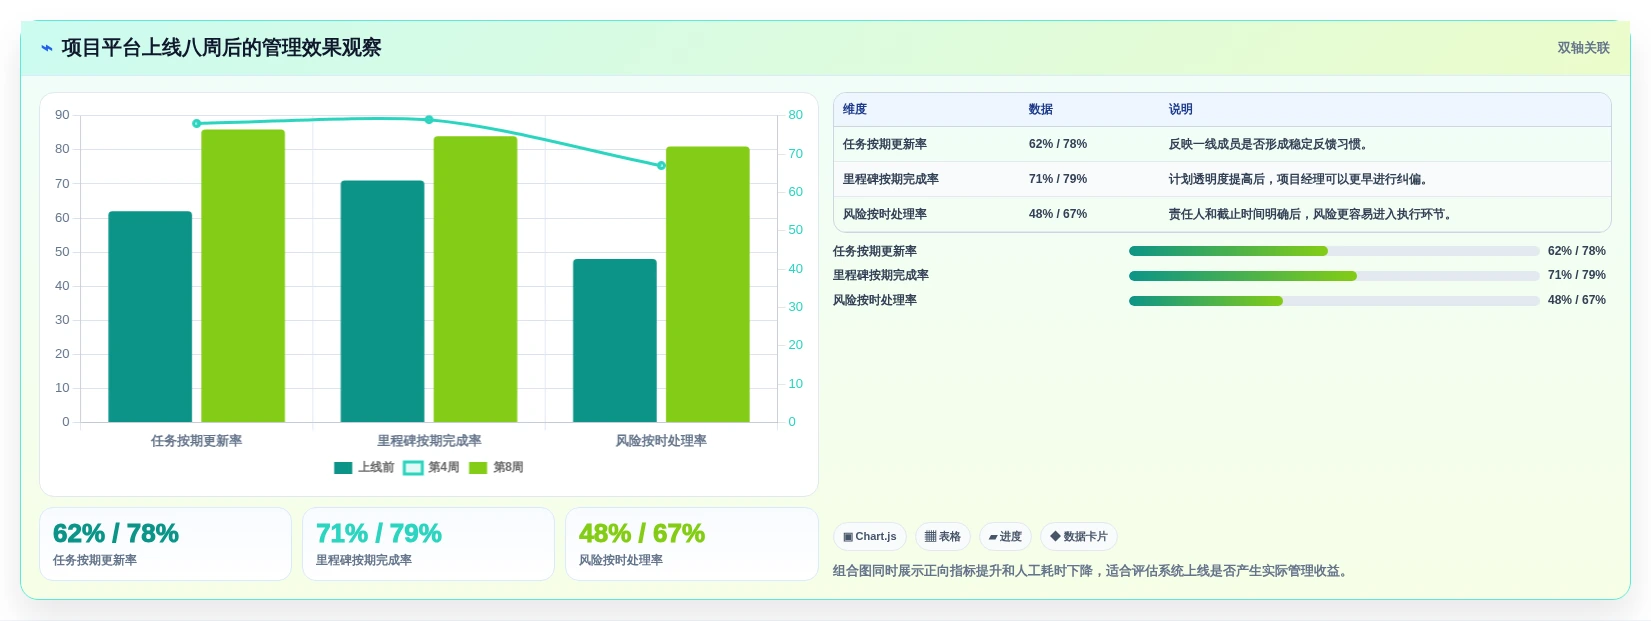Click the 里程碑按期完成率 x-axis label
Image resolution: width=1651 pixels, height=621 pixels.
[x=429, y=441]
